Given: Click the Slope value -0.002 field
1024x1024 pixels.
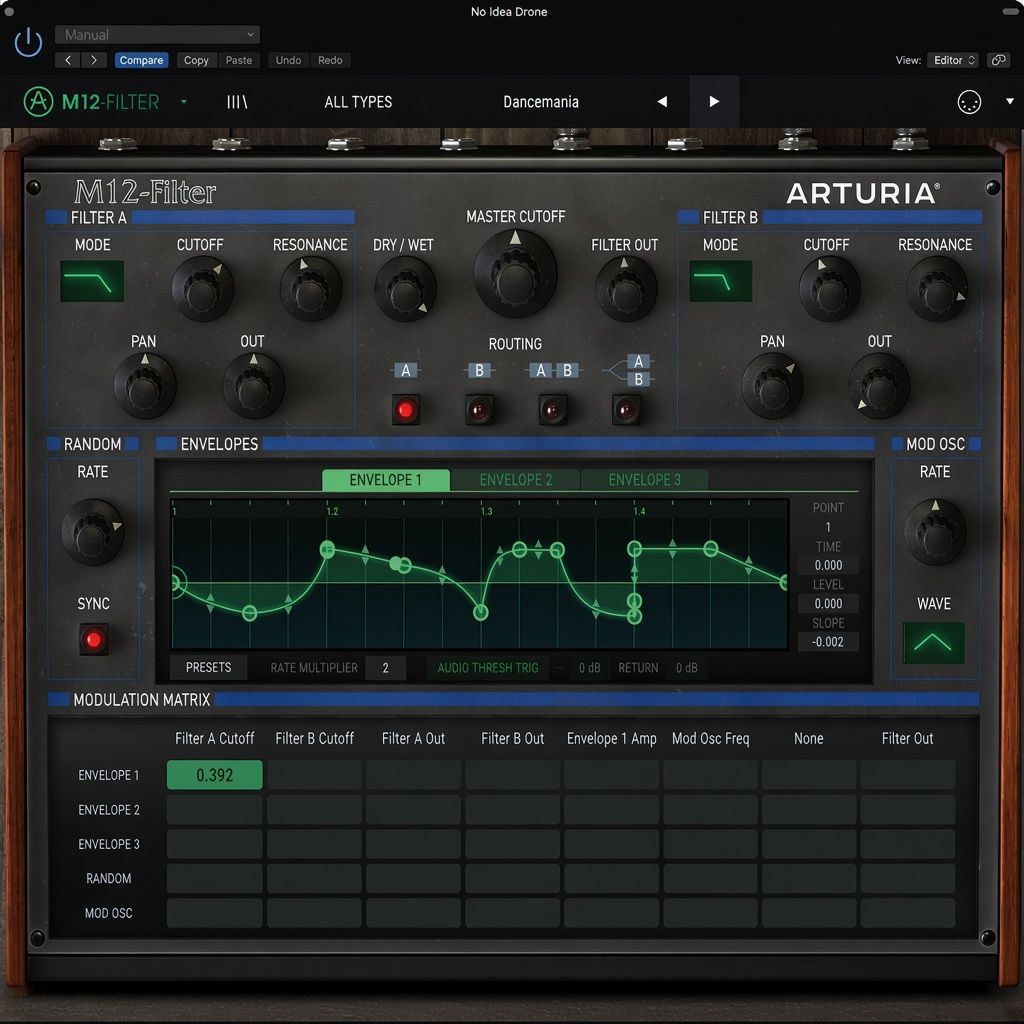Looking at the screenshot, I should pos(828,642).
